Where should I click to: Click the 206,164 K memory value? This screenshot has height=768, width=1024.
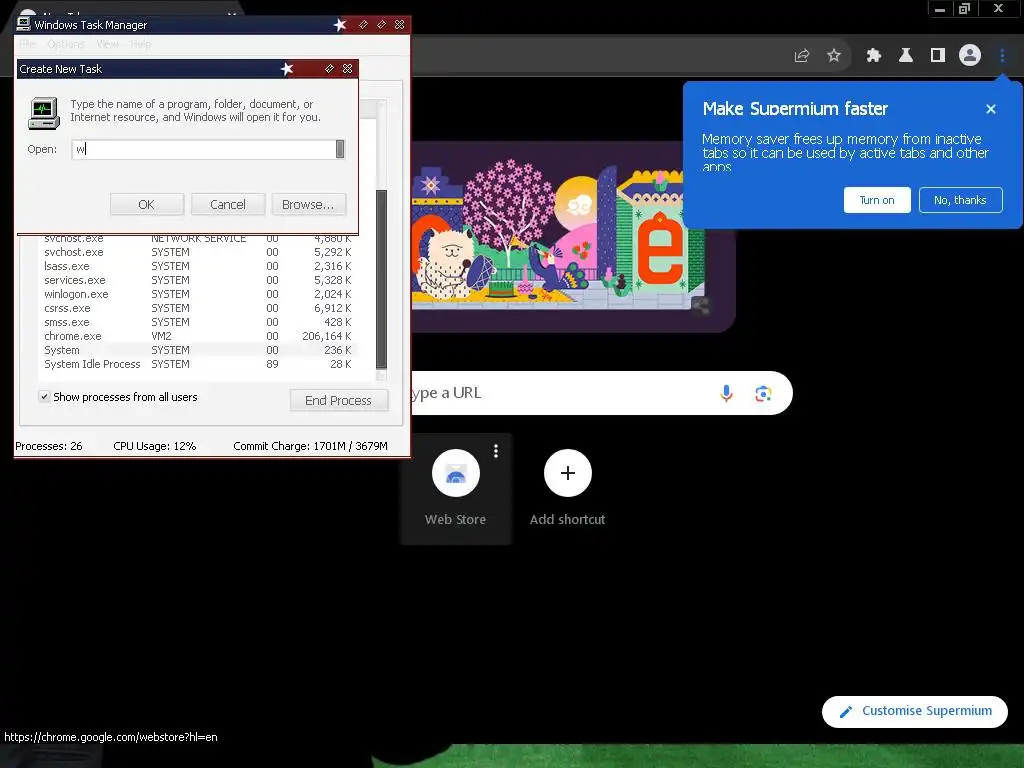(x=327, y=336)
